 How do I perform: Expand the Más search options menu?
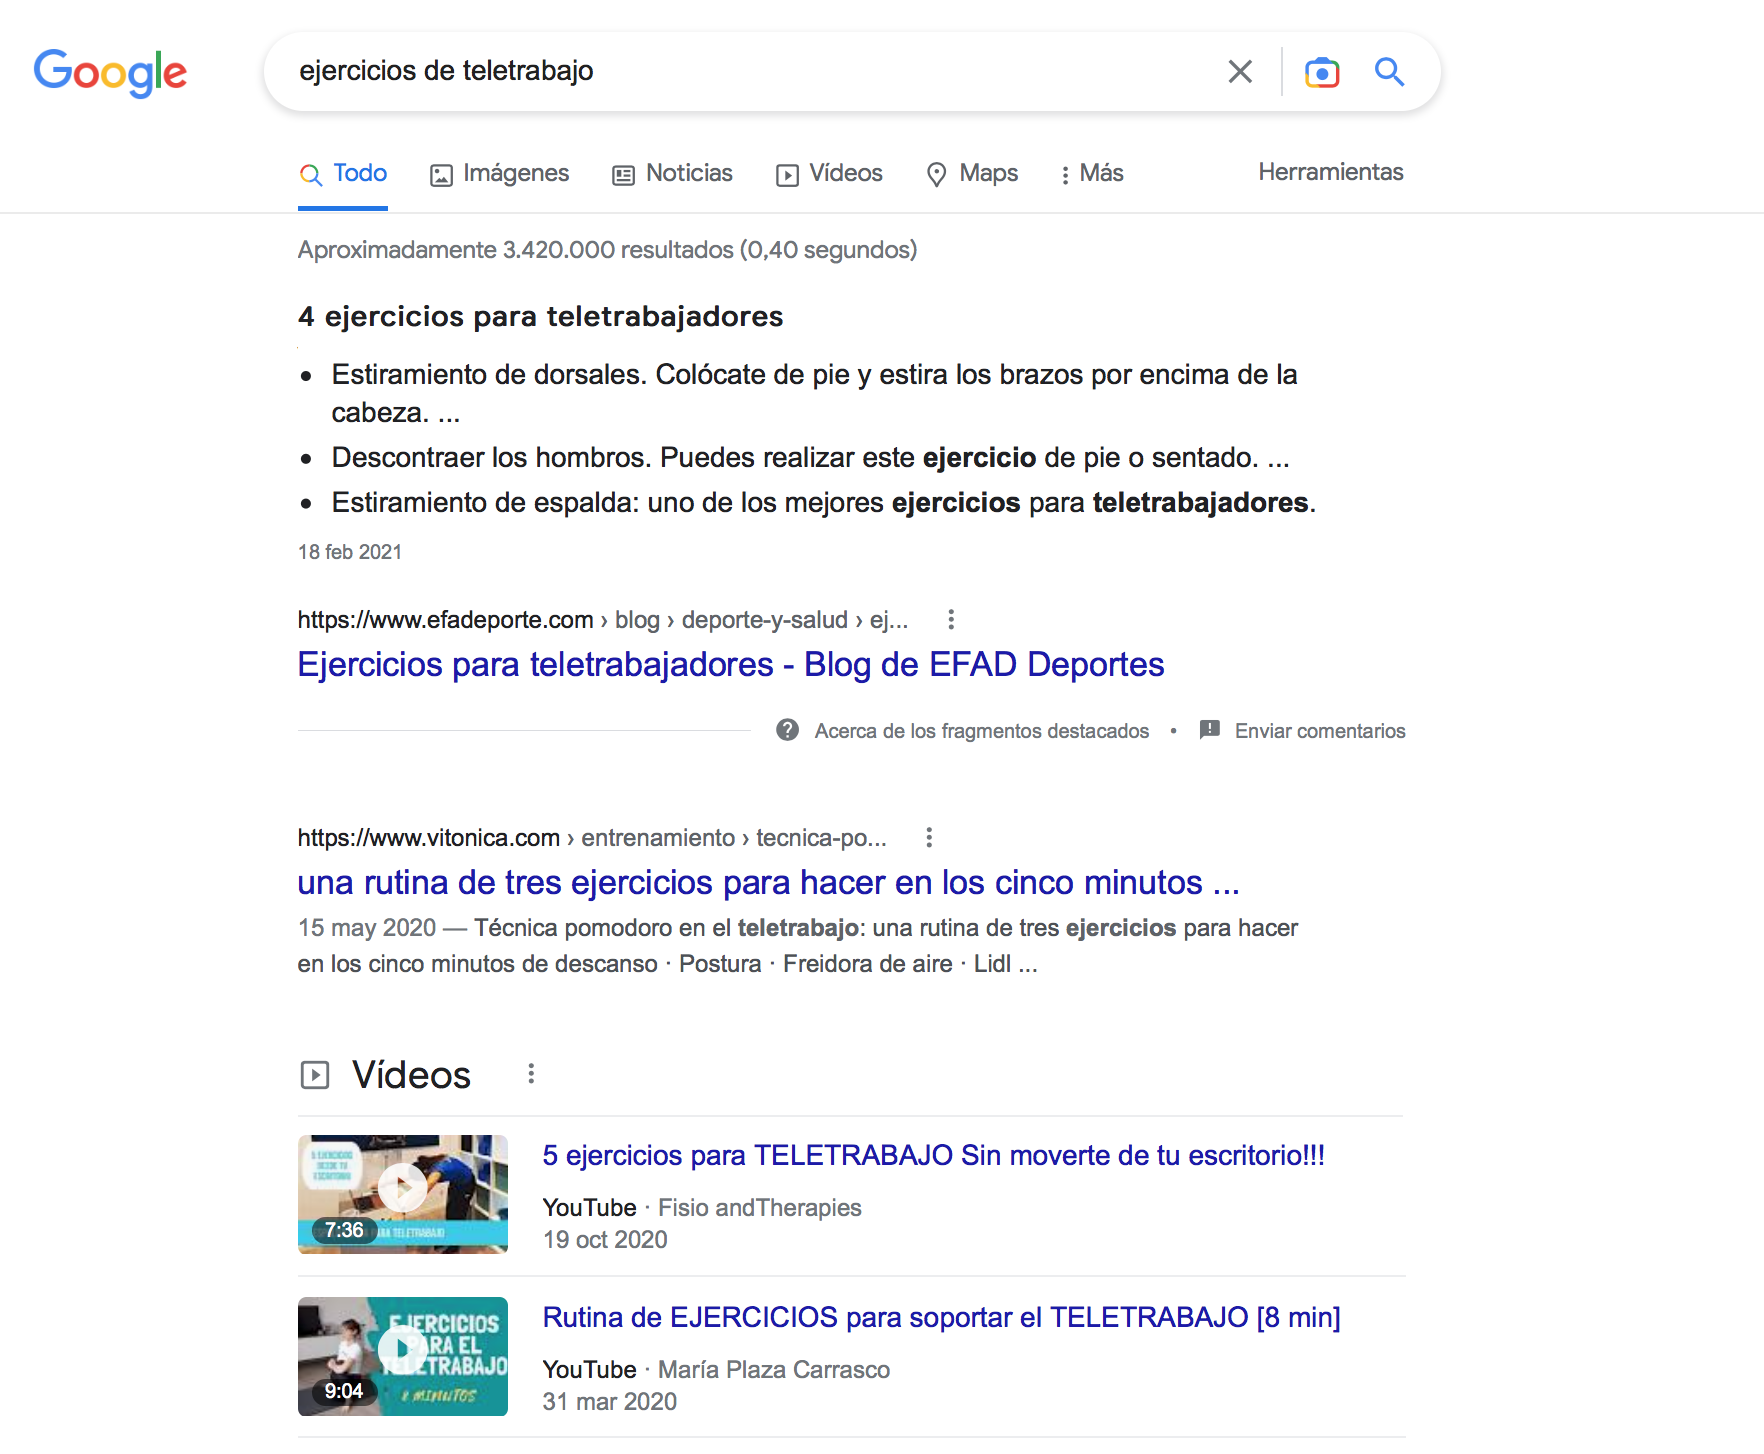1092,174
